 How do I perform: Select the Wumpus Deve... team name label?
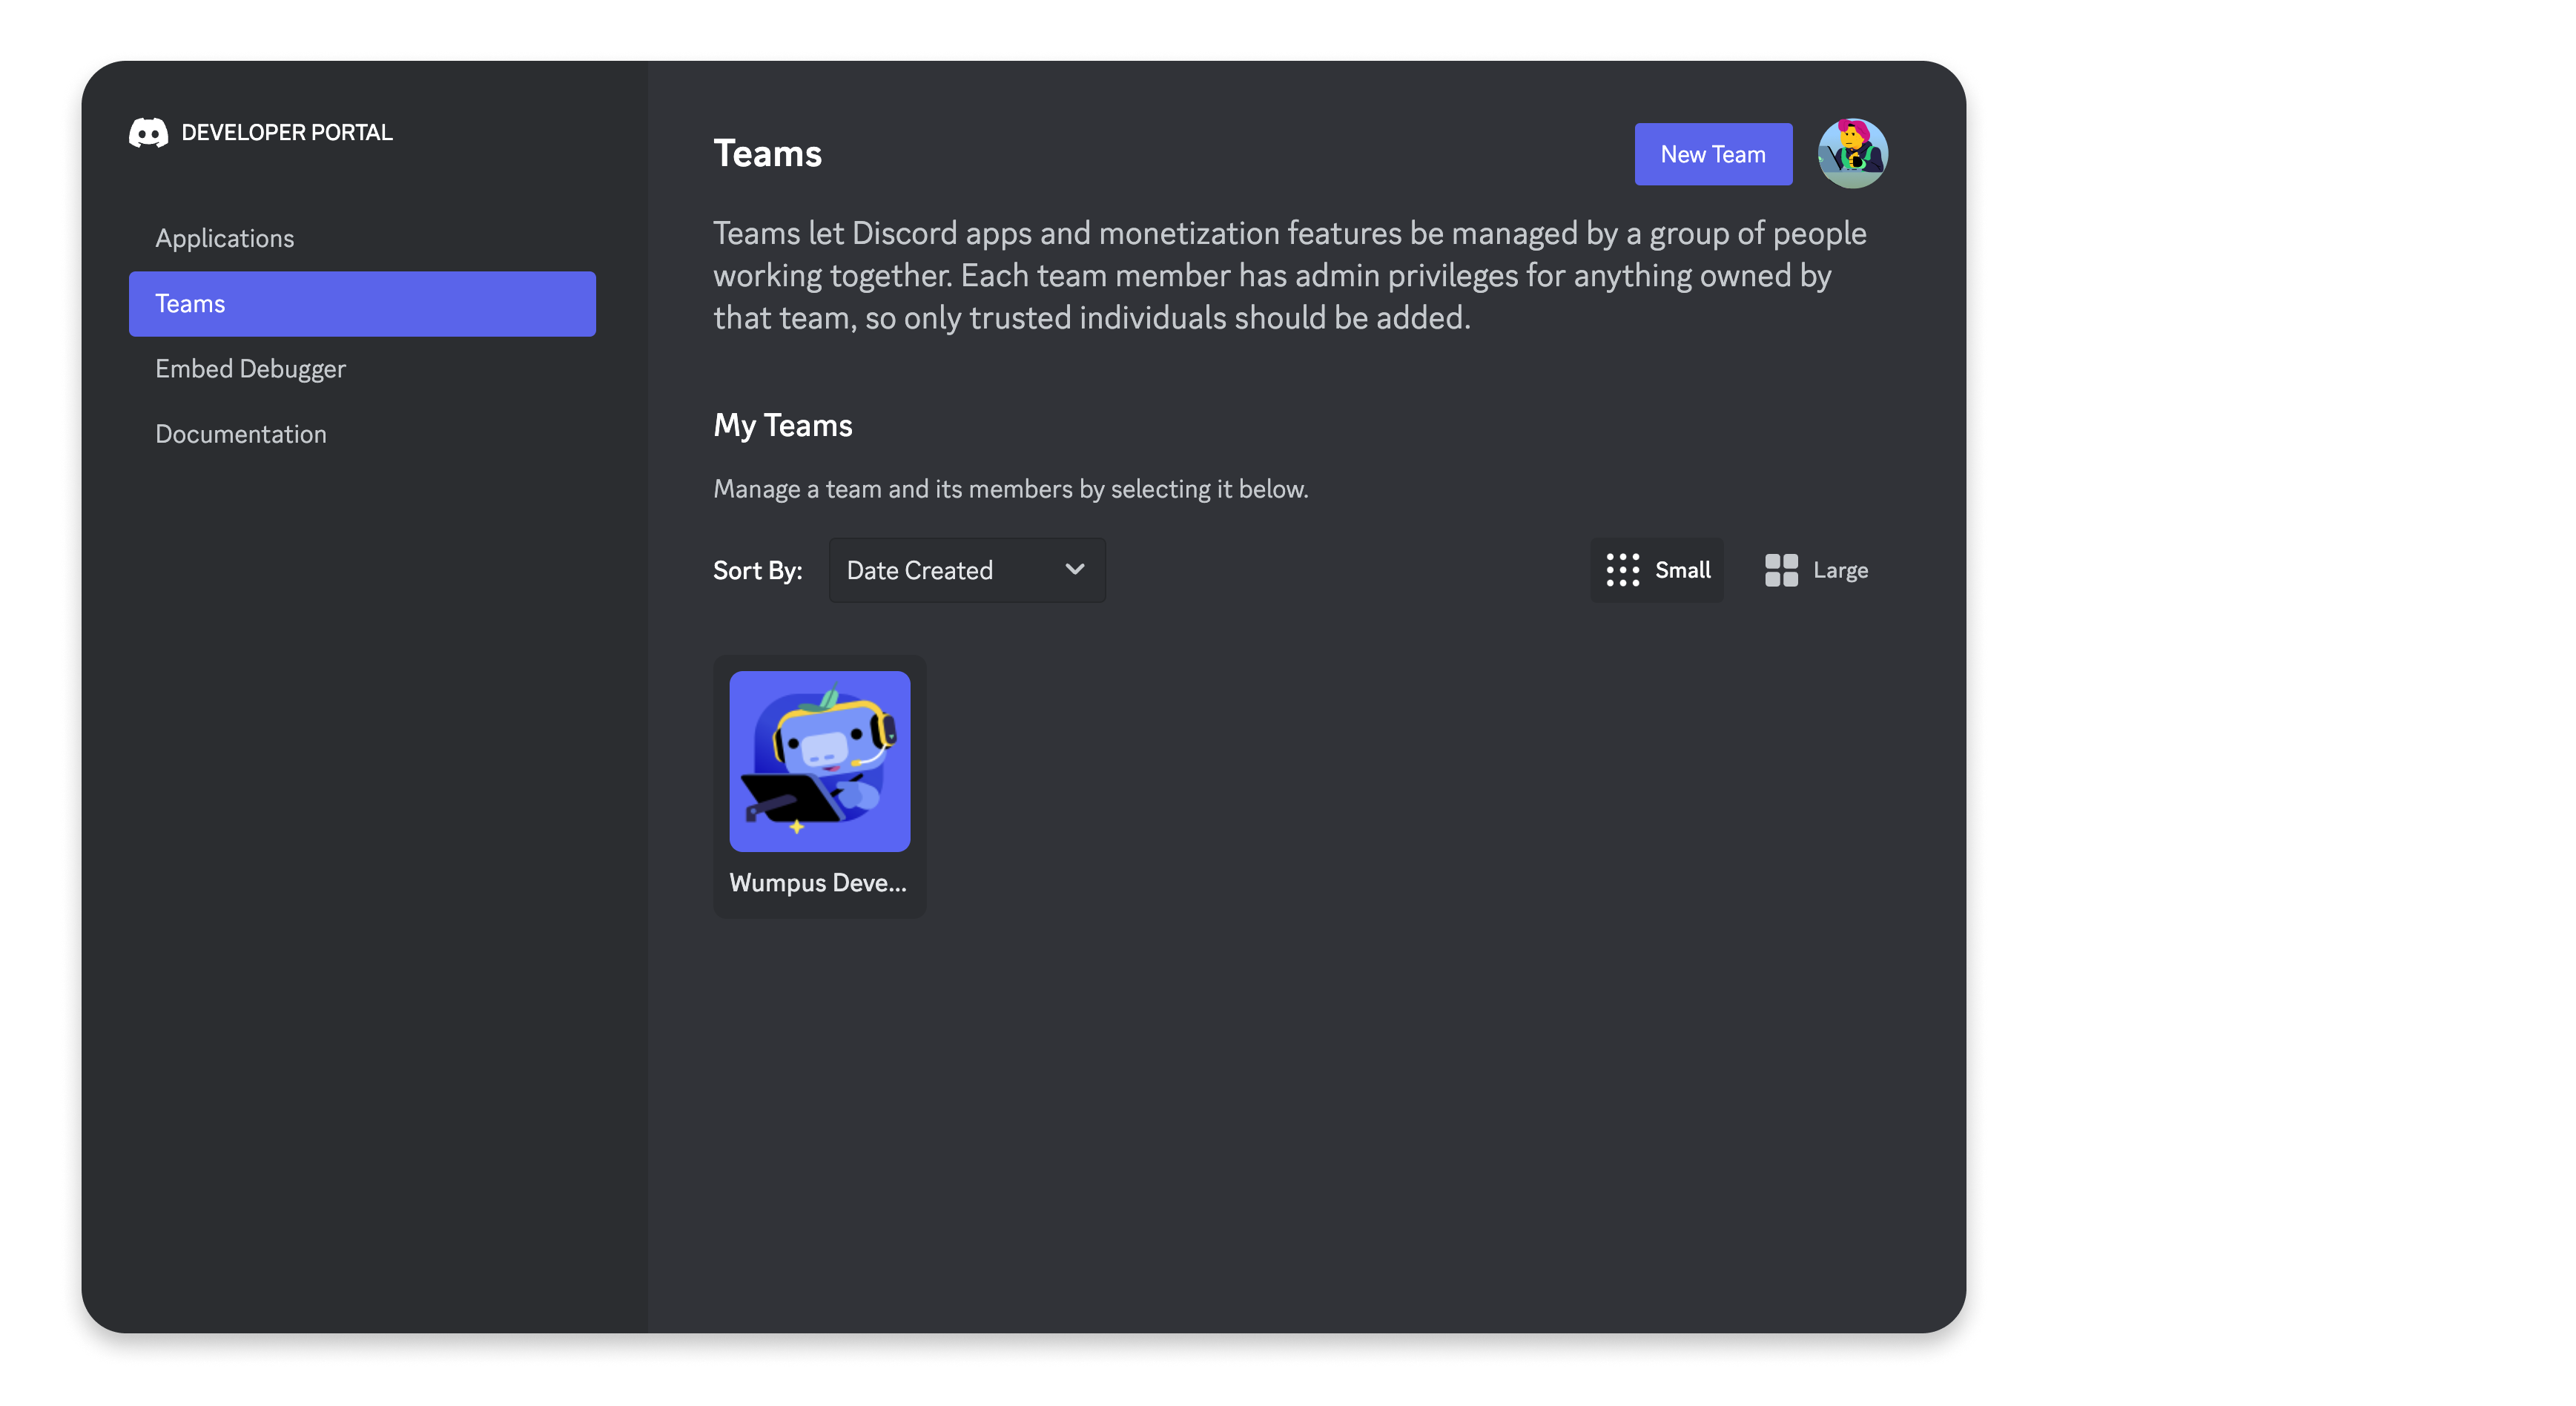click(x=817, y=883)
